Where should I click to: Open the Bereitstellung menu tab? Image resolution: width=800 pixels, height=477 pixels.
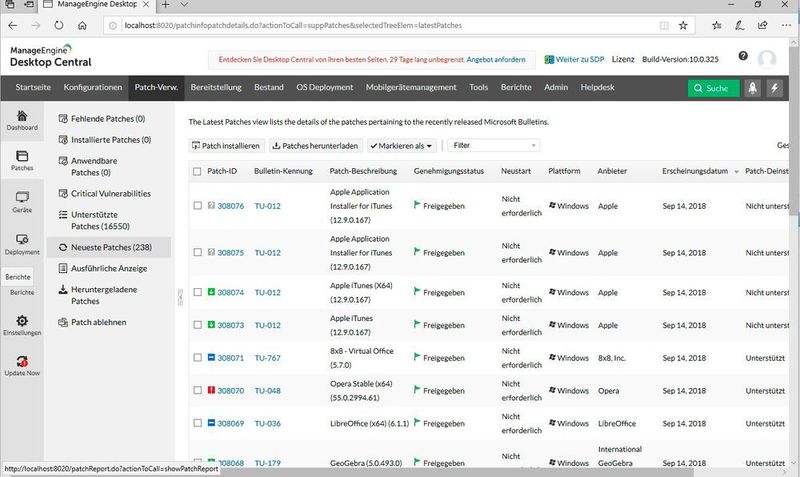(216, 87)
